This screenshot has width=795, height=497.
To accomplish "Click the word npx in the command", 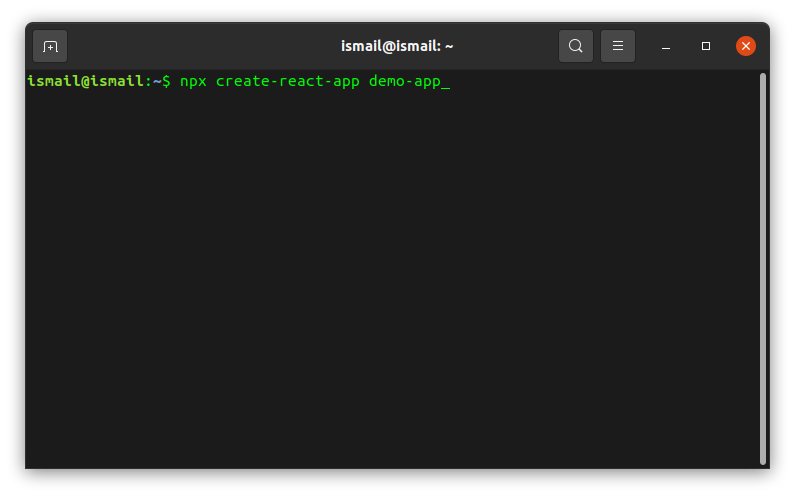I will (193, 82).
